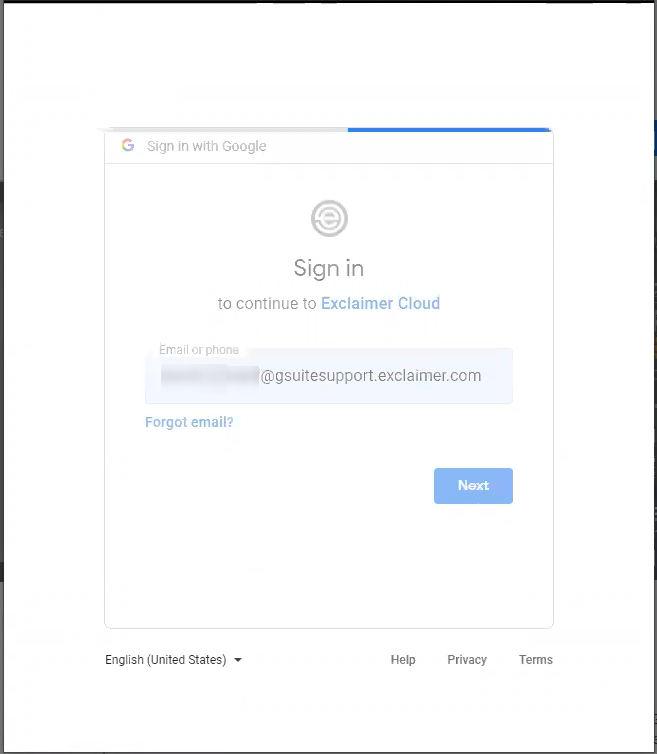Click the gray segment of the loading bar
The image size is (657, 754).
225,129
